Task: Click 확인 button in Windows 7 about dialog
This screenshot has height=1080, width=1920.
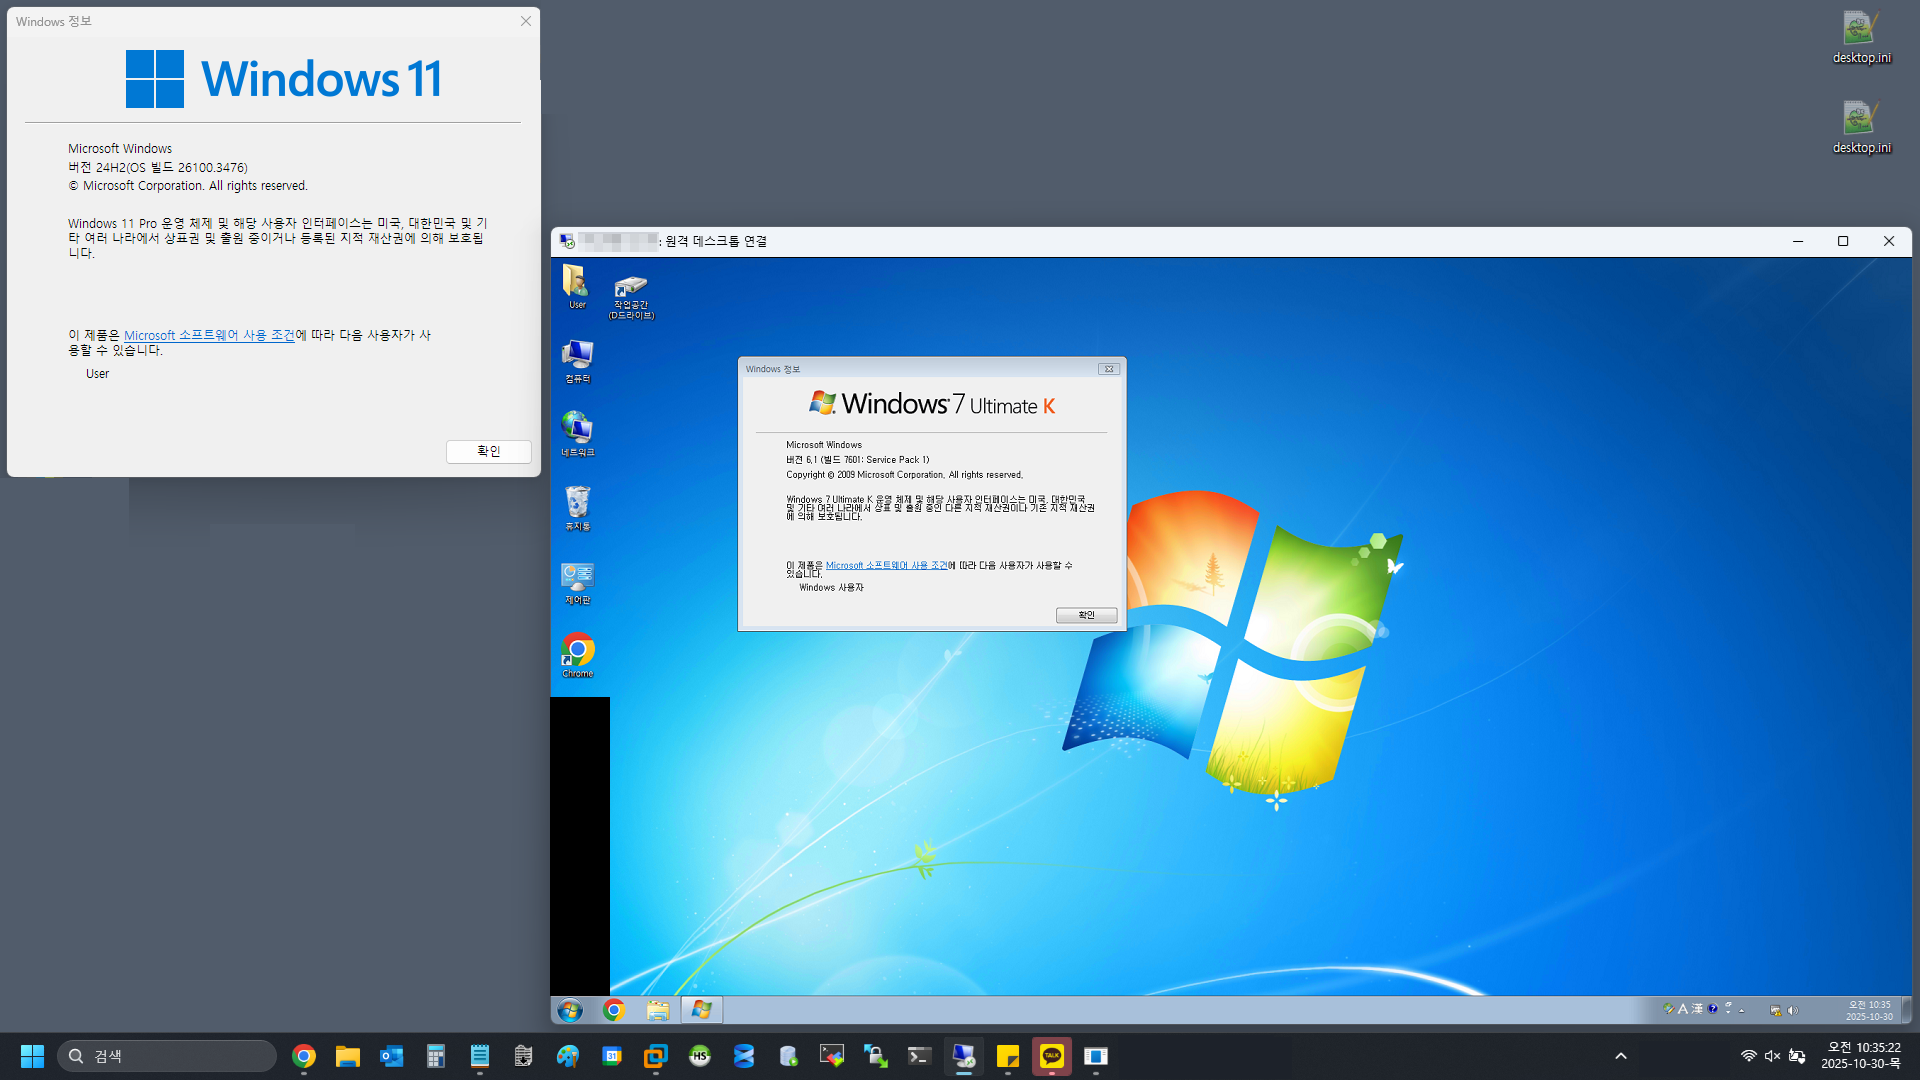Action: tap(1086, 615)
